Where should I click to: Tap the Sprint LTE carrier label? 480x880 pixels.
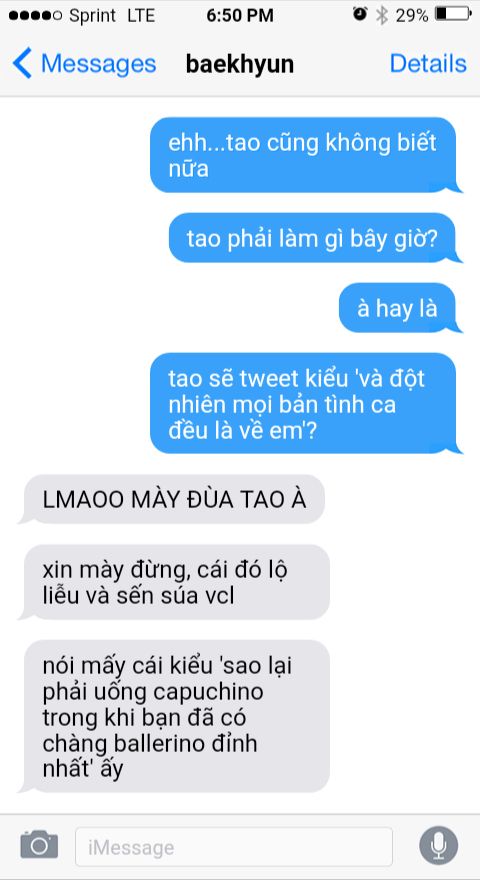point(112,16)
